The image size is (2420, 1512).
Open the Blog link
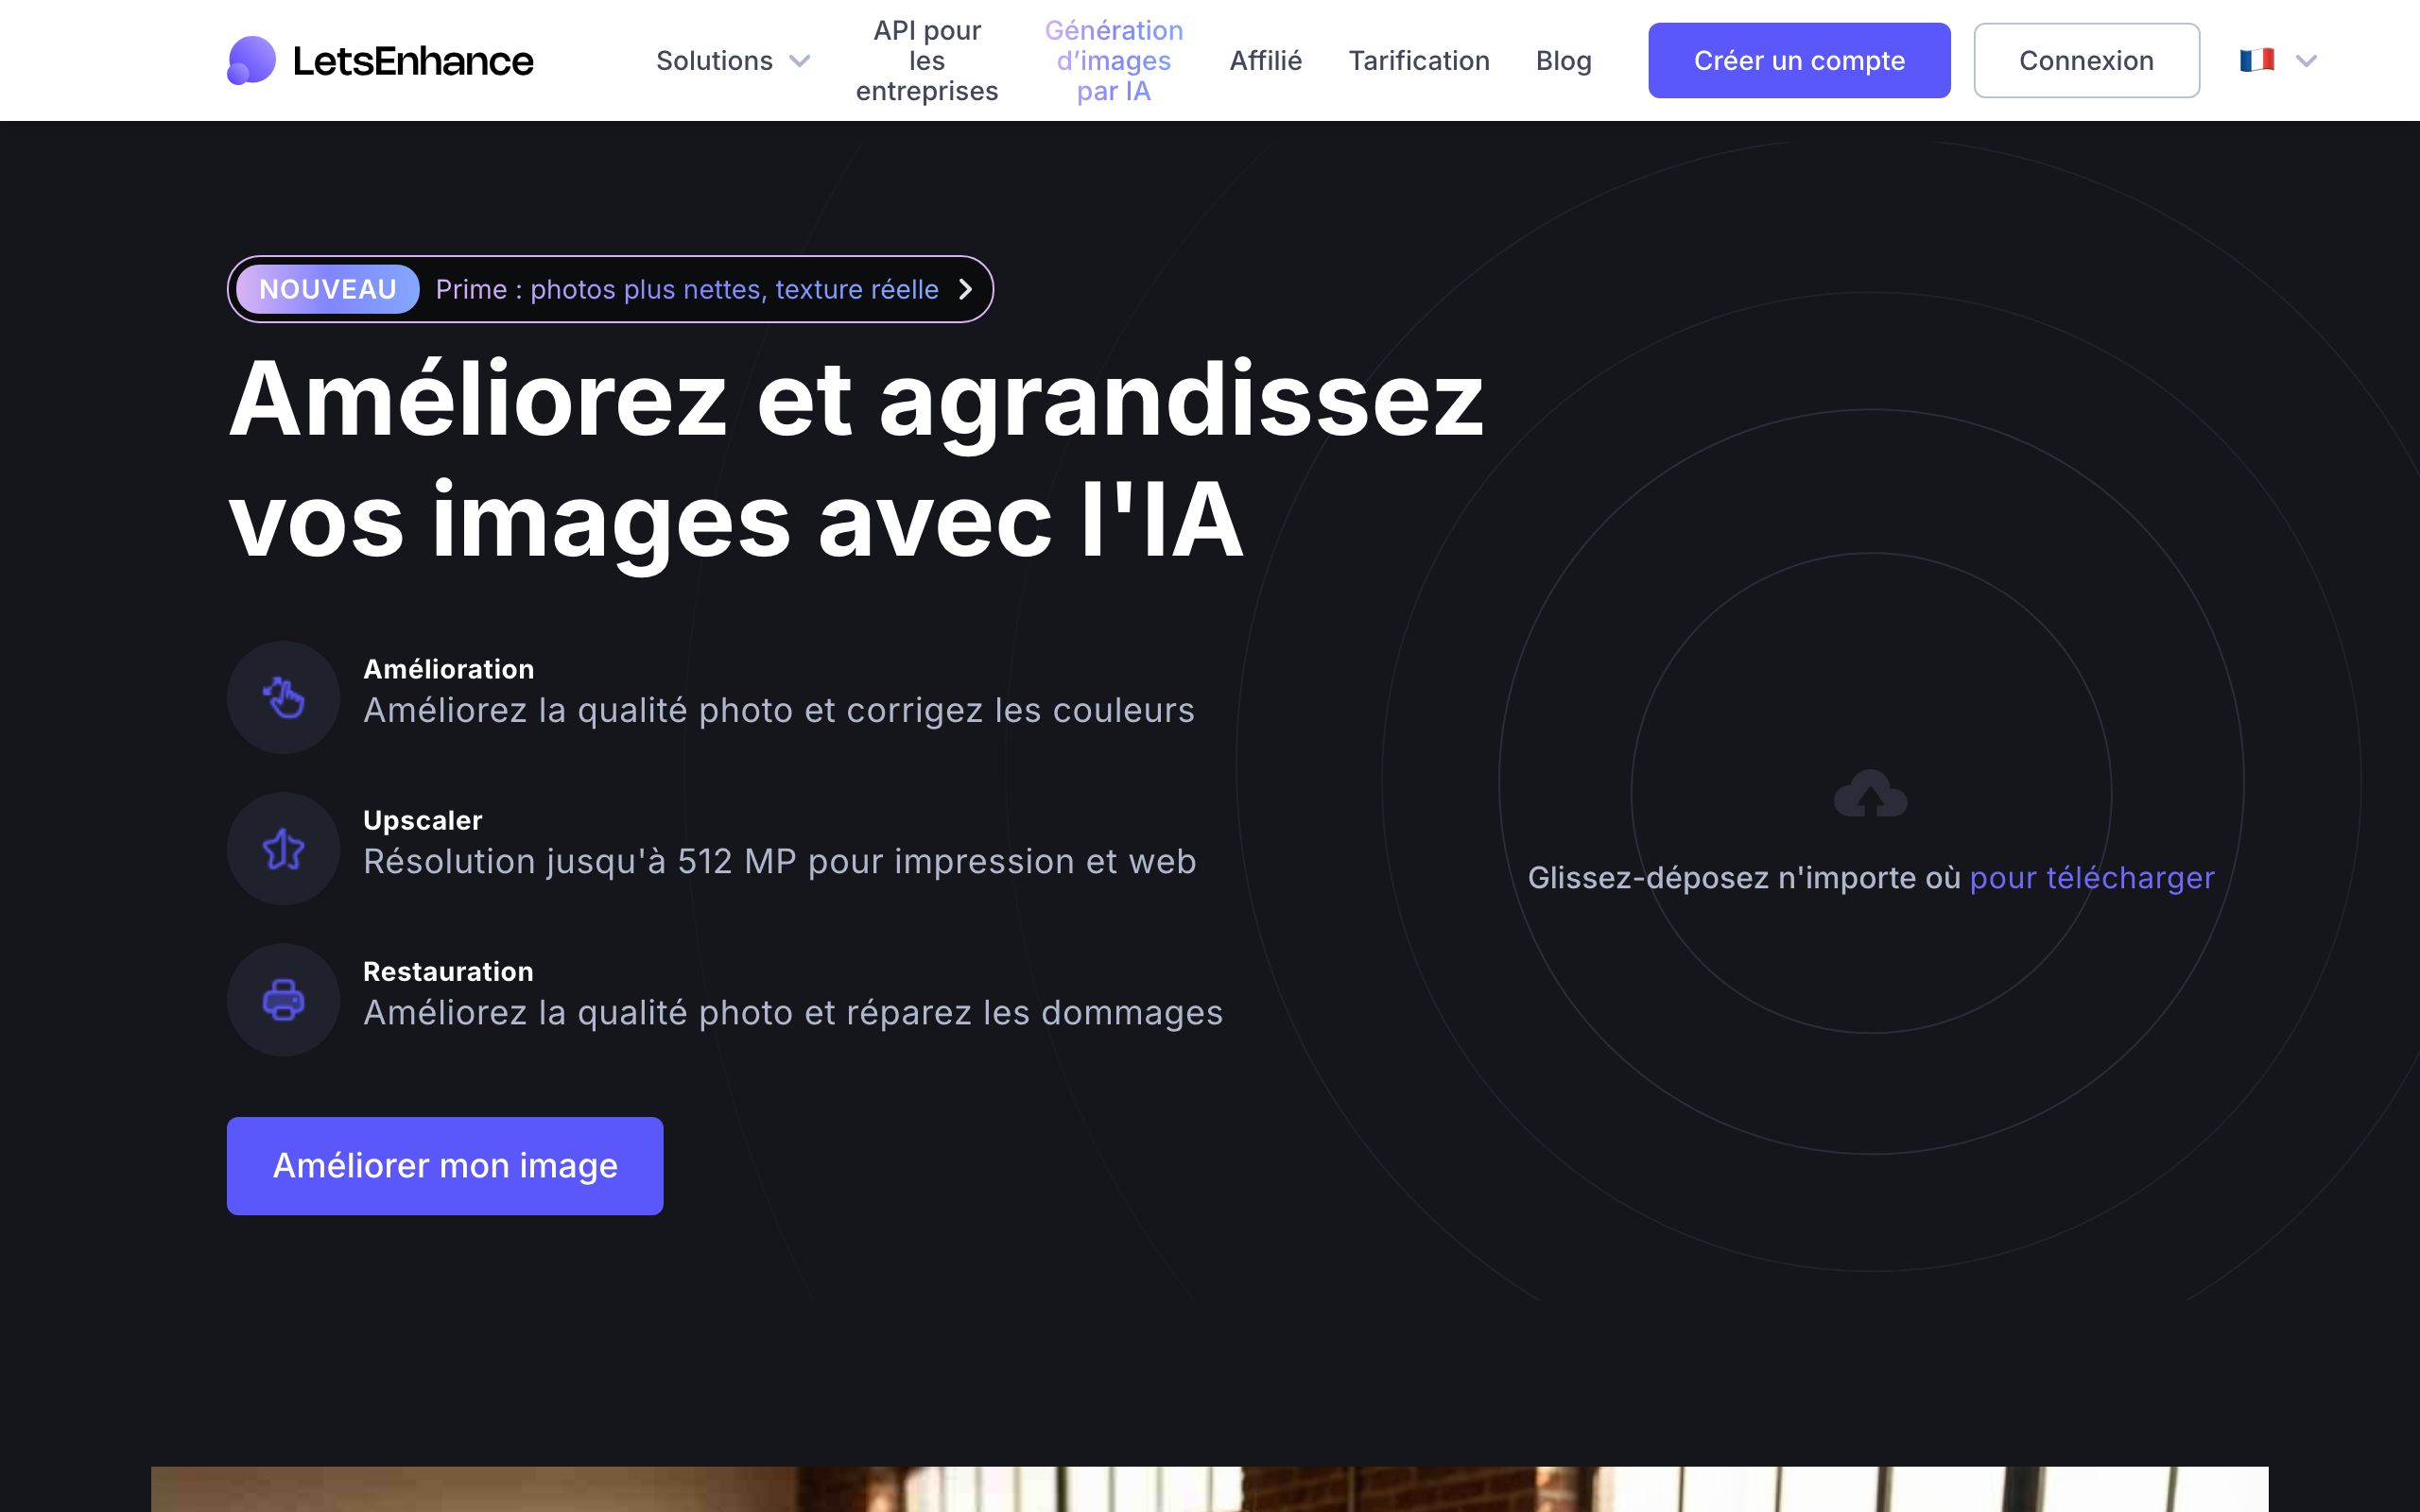tap(1563, 61)
